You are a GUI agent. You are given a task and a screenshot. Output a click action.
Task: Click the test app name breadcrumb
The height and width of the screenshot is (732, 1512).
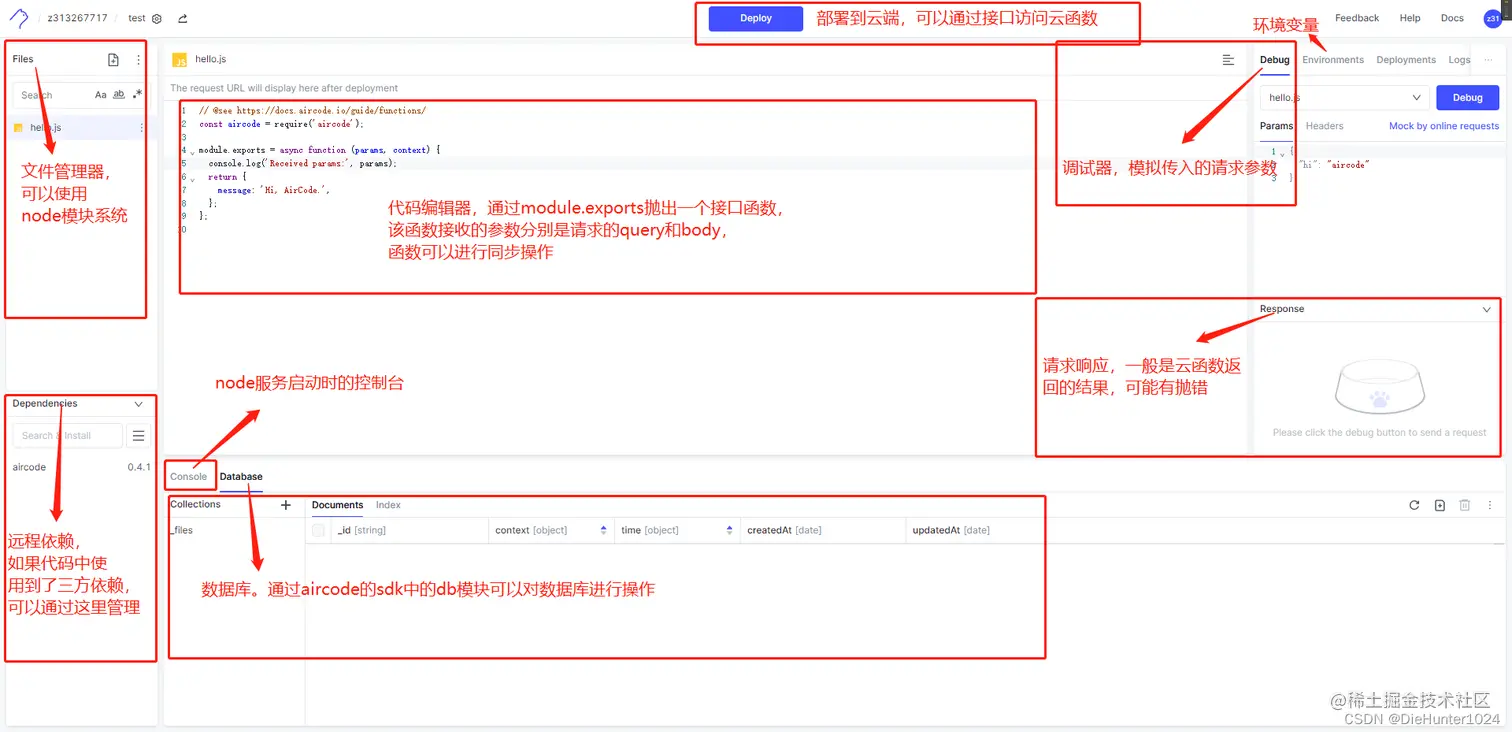click(137, 19)
